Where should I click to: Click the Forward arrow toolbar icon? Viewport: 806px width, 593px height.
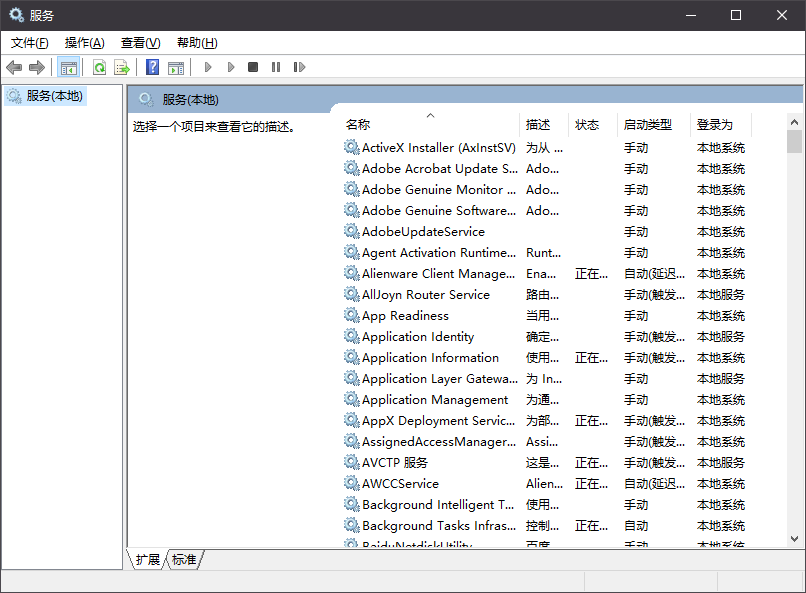tap(37, 67)
